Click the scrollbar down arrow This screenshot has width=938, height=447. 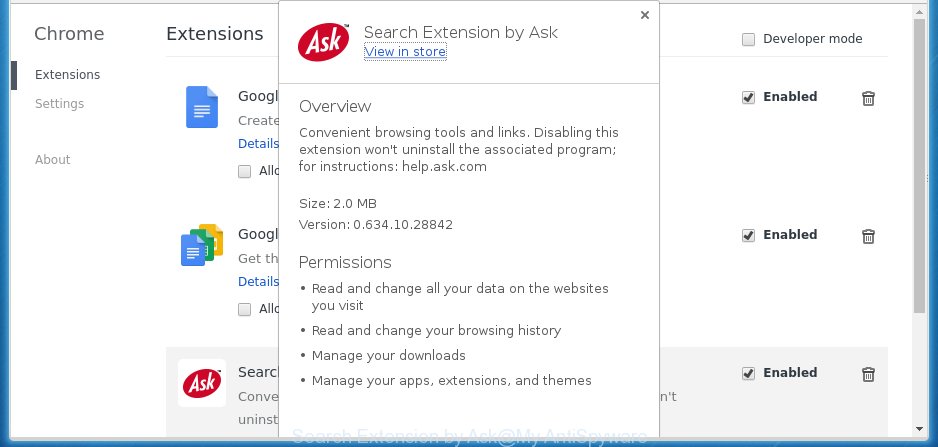click(919, 429)
